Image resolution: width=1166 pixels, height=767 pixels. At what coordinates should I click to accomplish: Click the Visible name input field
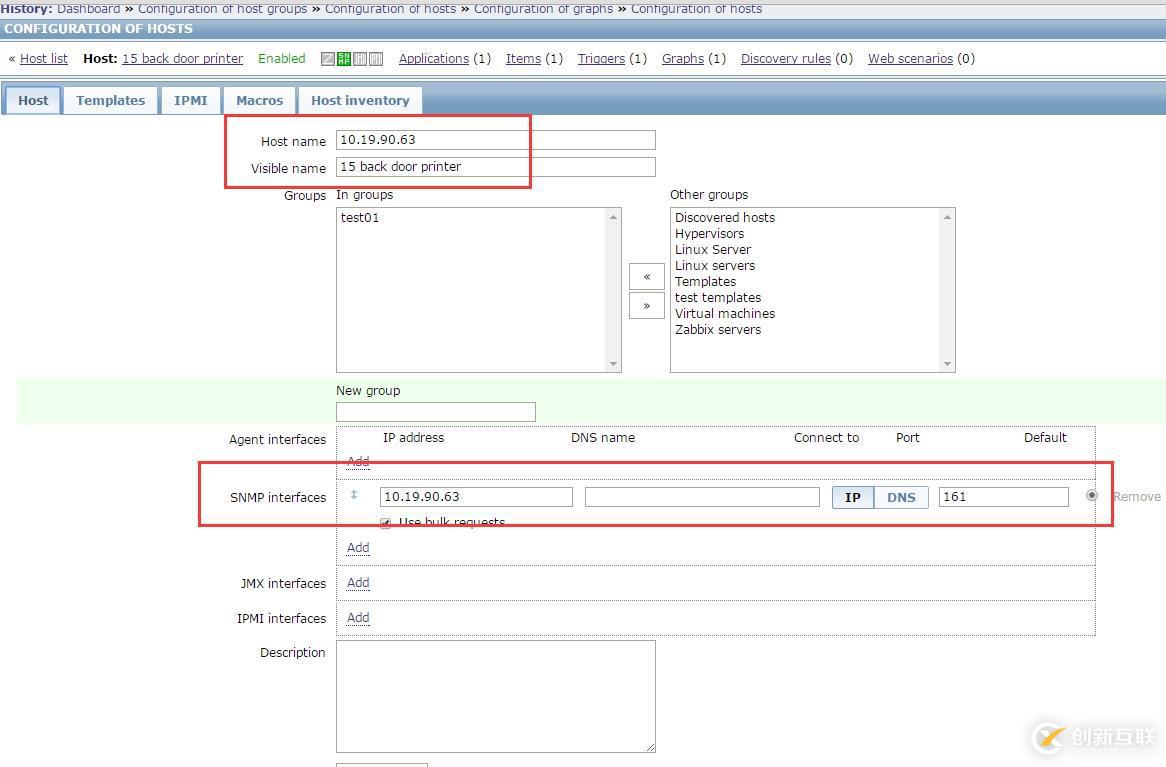click(495, 167)
